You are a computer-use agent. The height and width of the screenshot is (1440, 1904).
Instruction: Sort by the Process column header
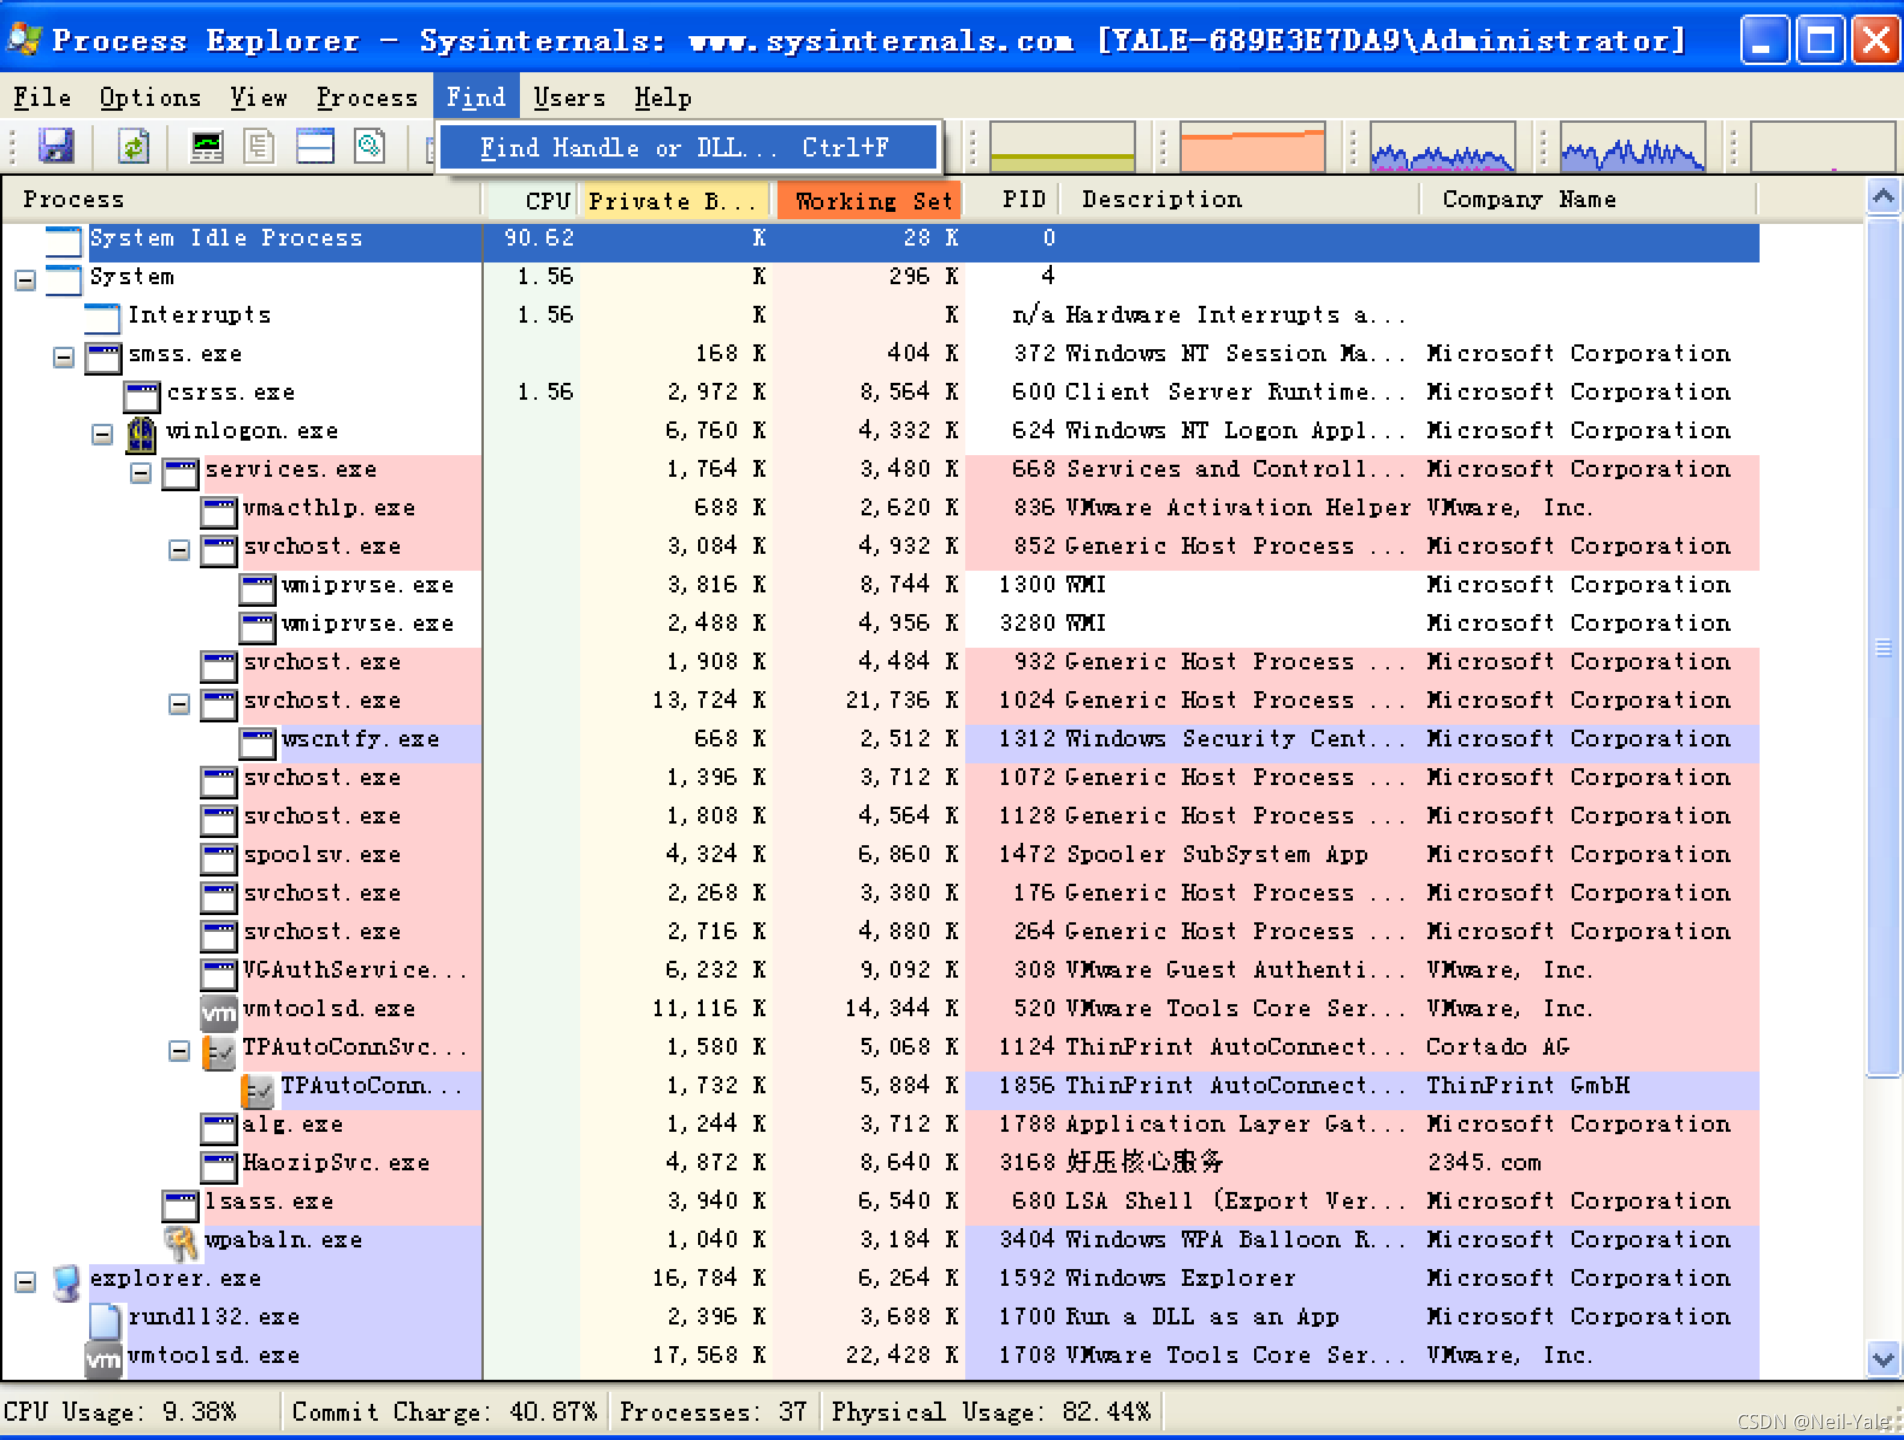click(242, 199)
